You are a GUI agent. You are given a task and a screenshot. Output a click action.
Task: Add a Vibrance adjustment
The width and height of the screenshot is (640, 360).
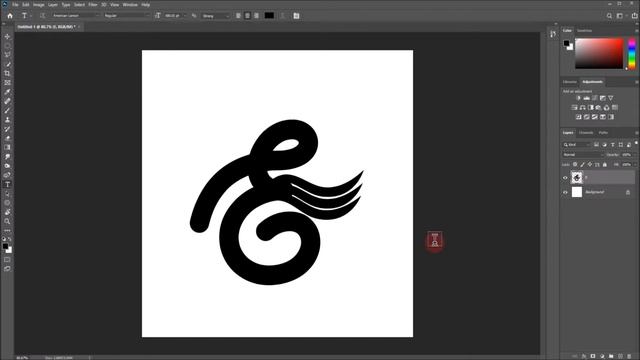[x=611, y=98]
